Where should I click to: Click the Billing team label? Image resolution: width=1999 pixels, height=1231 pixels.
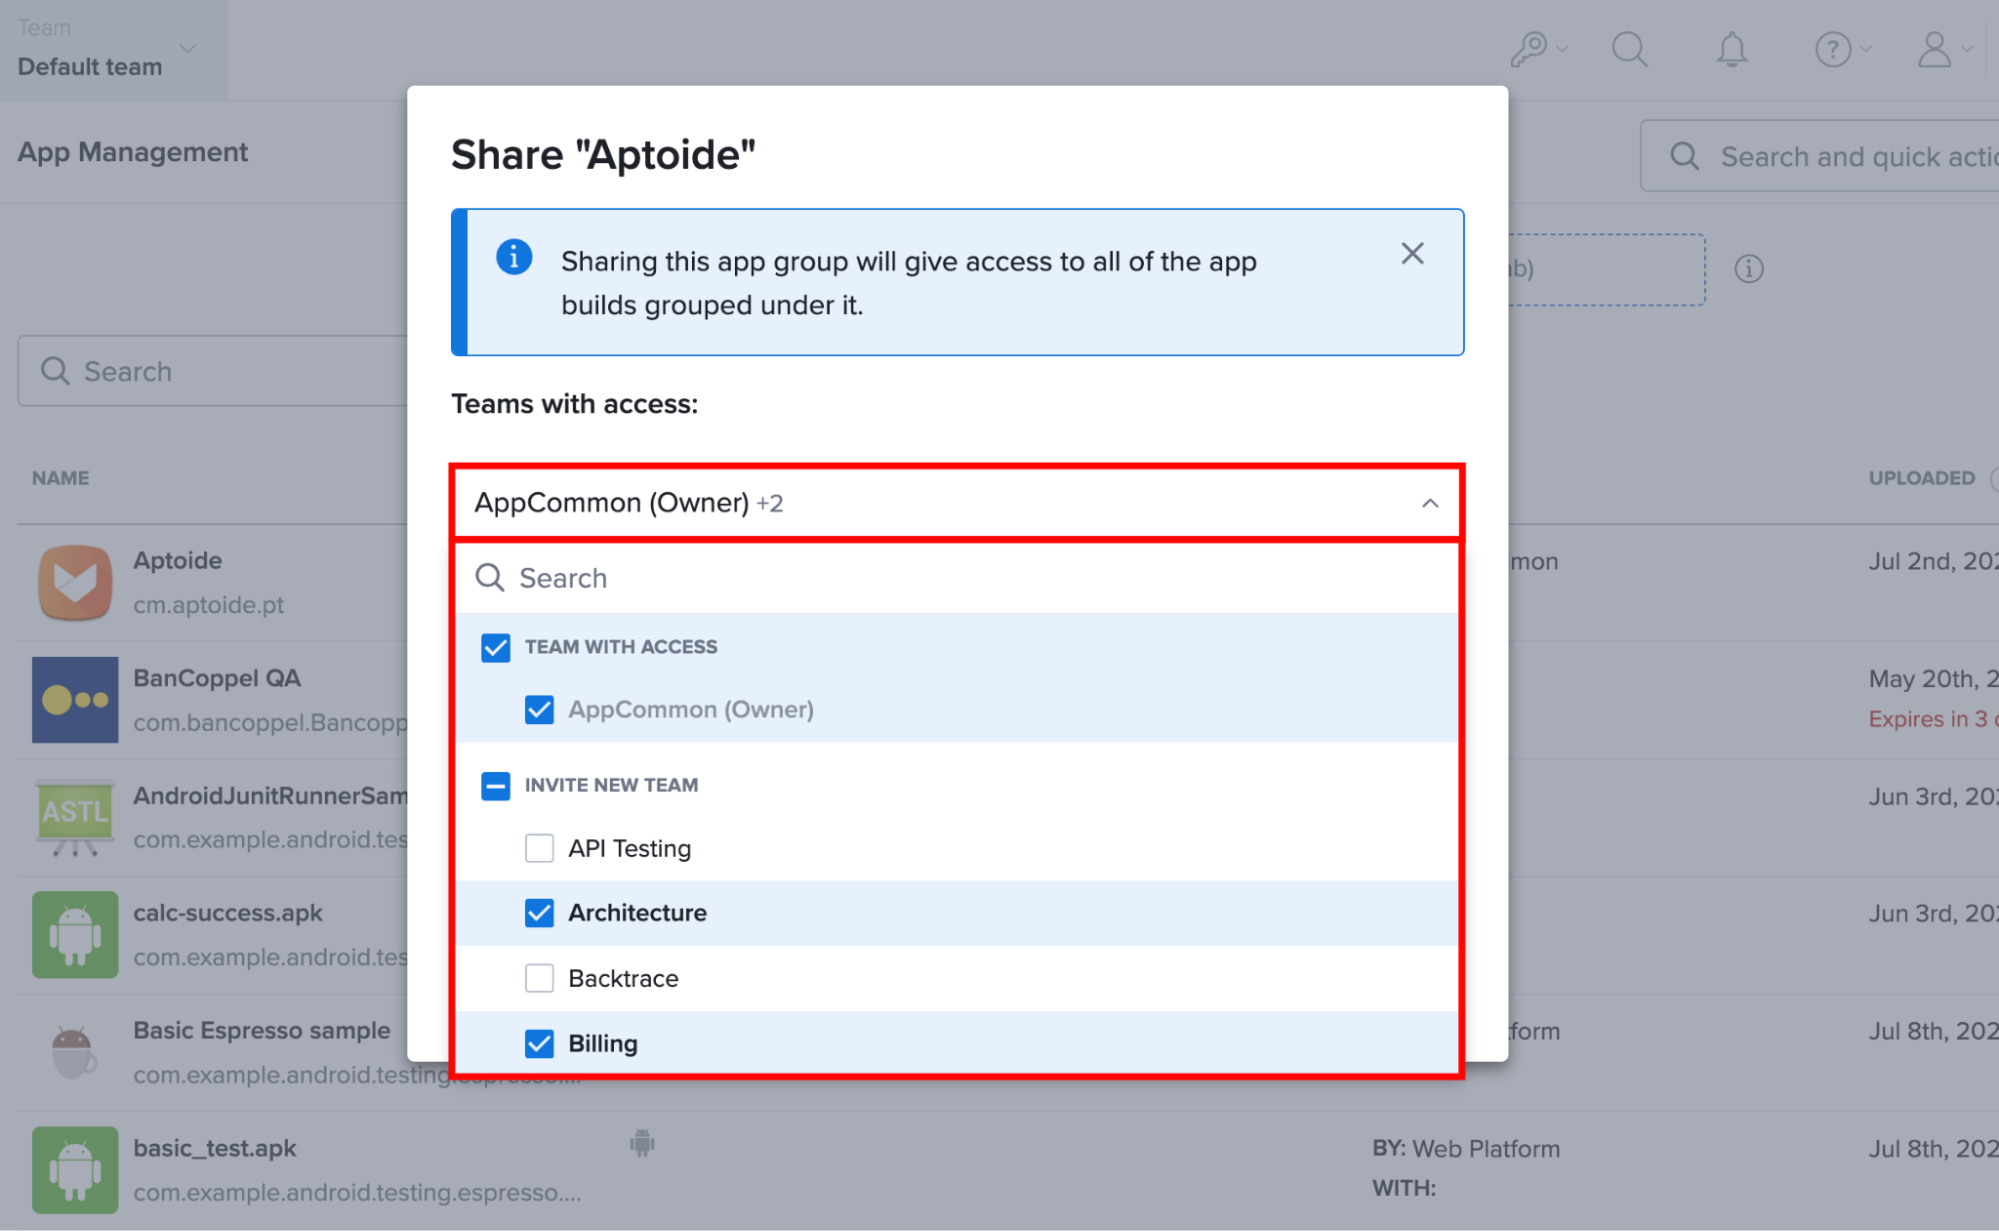[x=602, y=1044]
